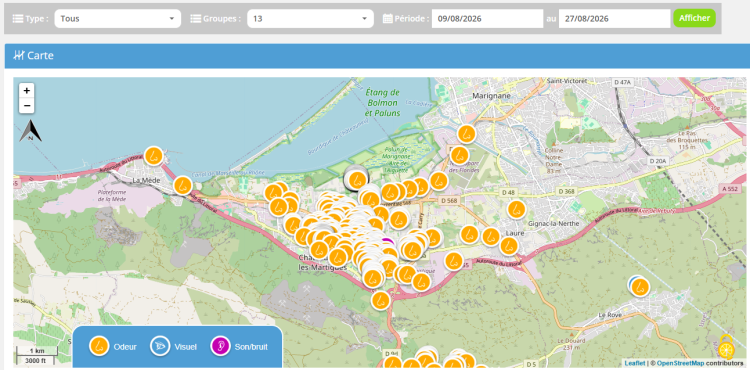Click the Étang de Bolmon label
The width and height of the screenshot is (750, 370).
tap(382, 102)
